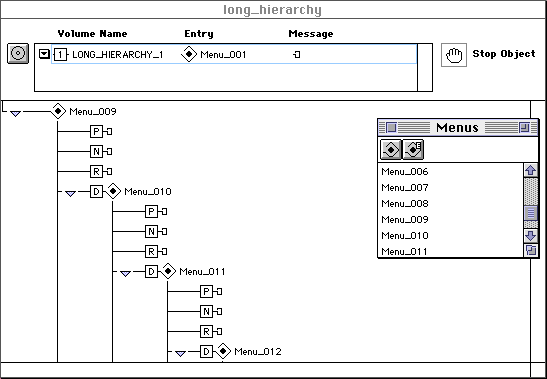Click the connector after N under Menu_011

(x=219, y=311)
